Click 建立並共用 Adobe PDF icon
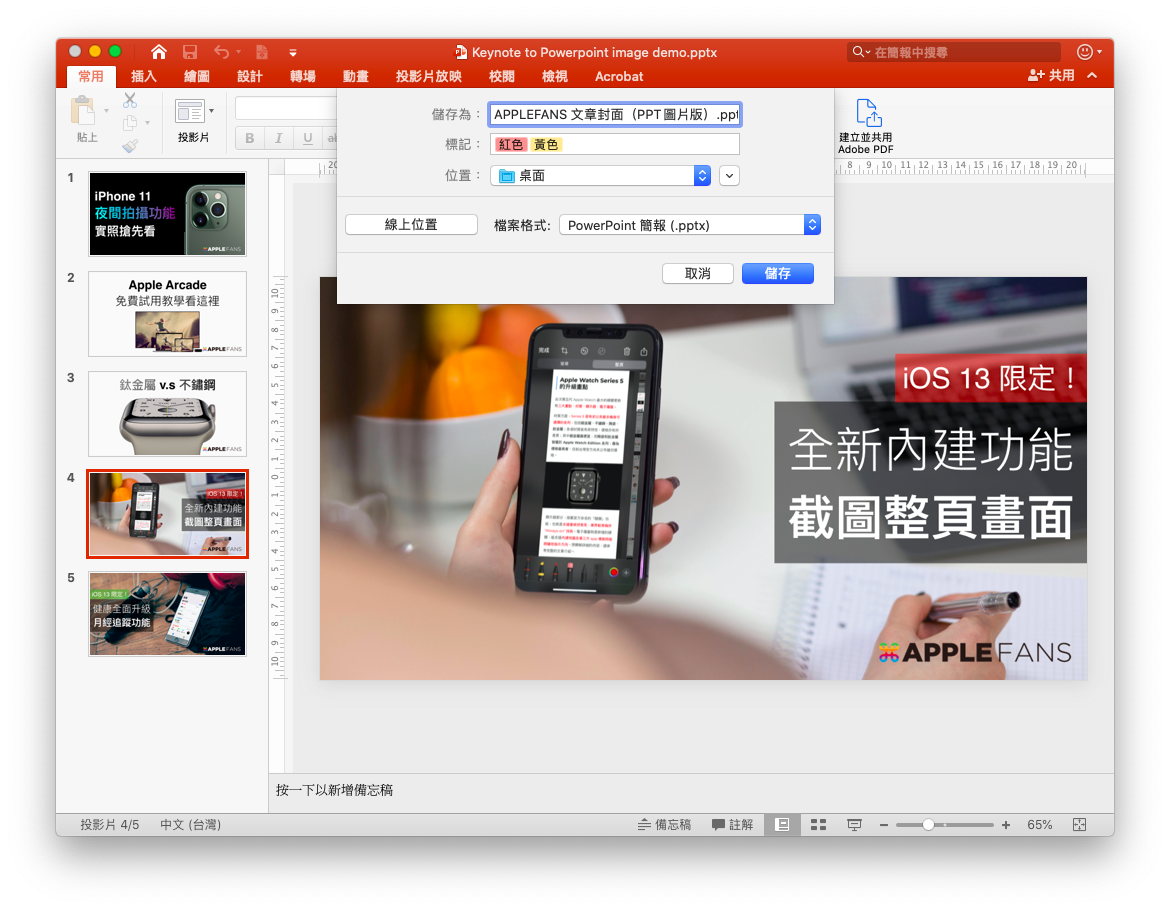This screenshot has height=910, width=1170. click(869, 113)
